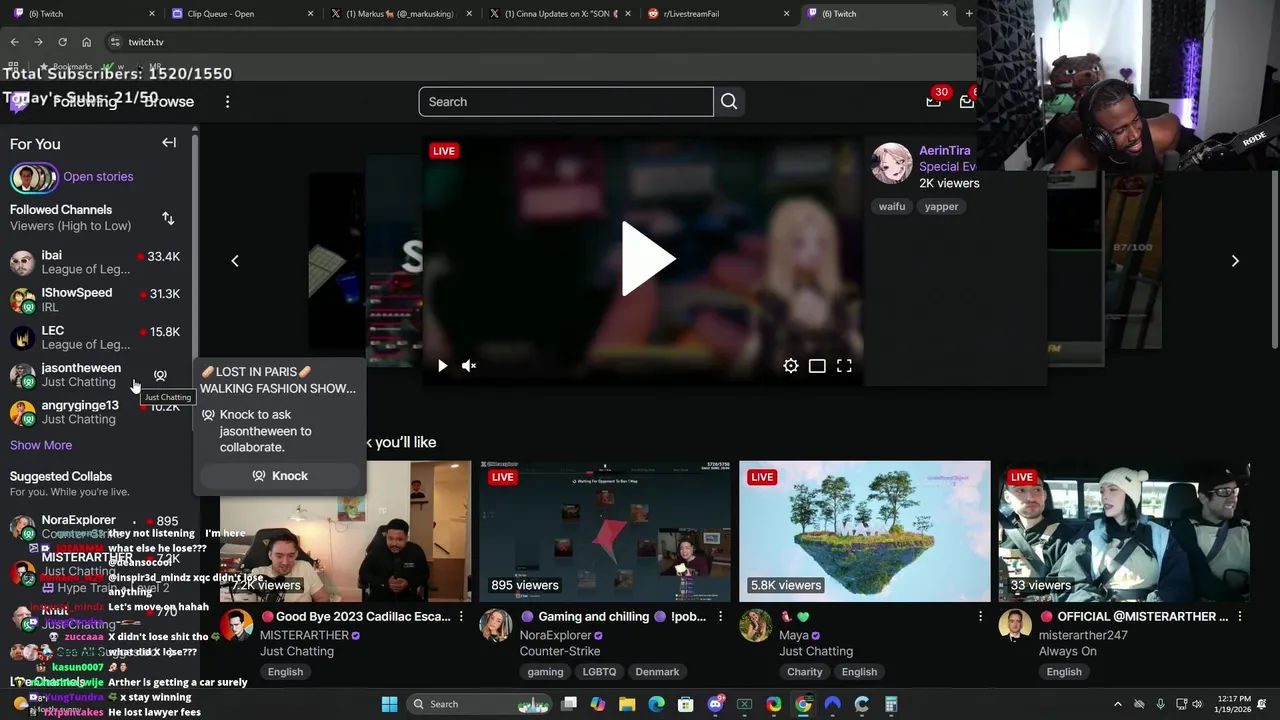This screenshot has height=720, width=1280.
Task: Open player settings gear icon
Action: [x=791, y=366]
